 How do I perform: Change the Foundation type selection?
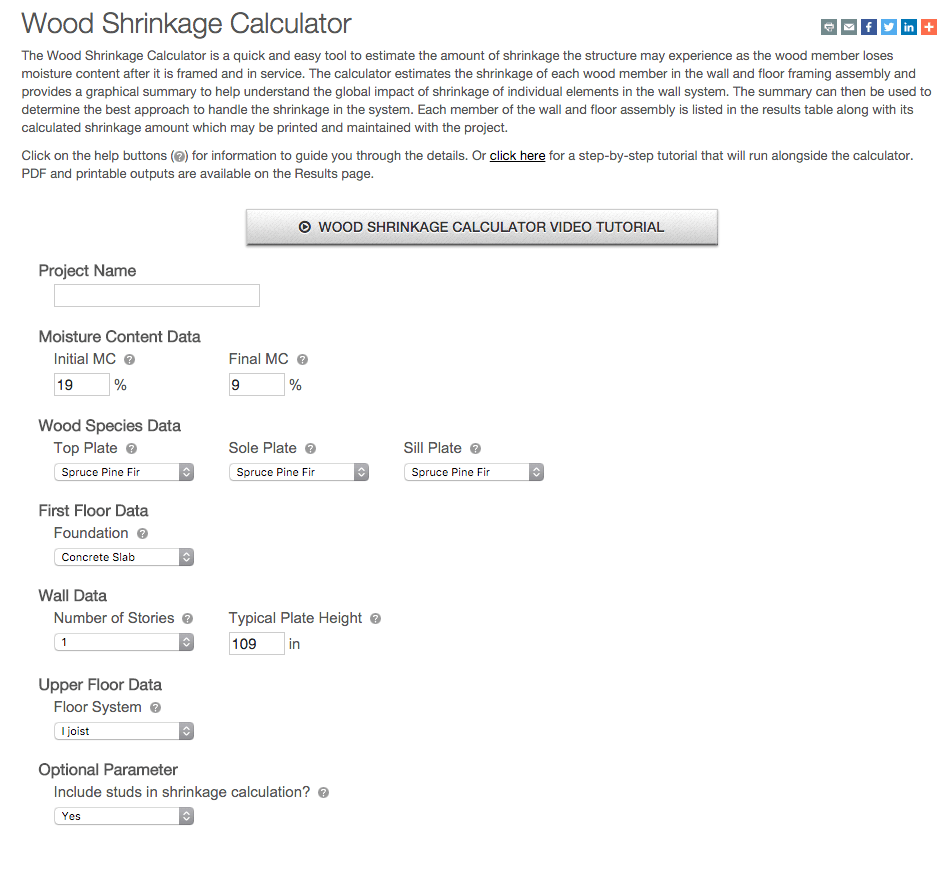pos(124,556)
